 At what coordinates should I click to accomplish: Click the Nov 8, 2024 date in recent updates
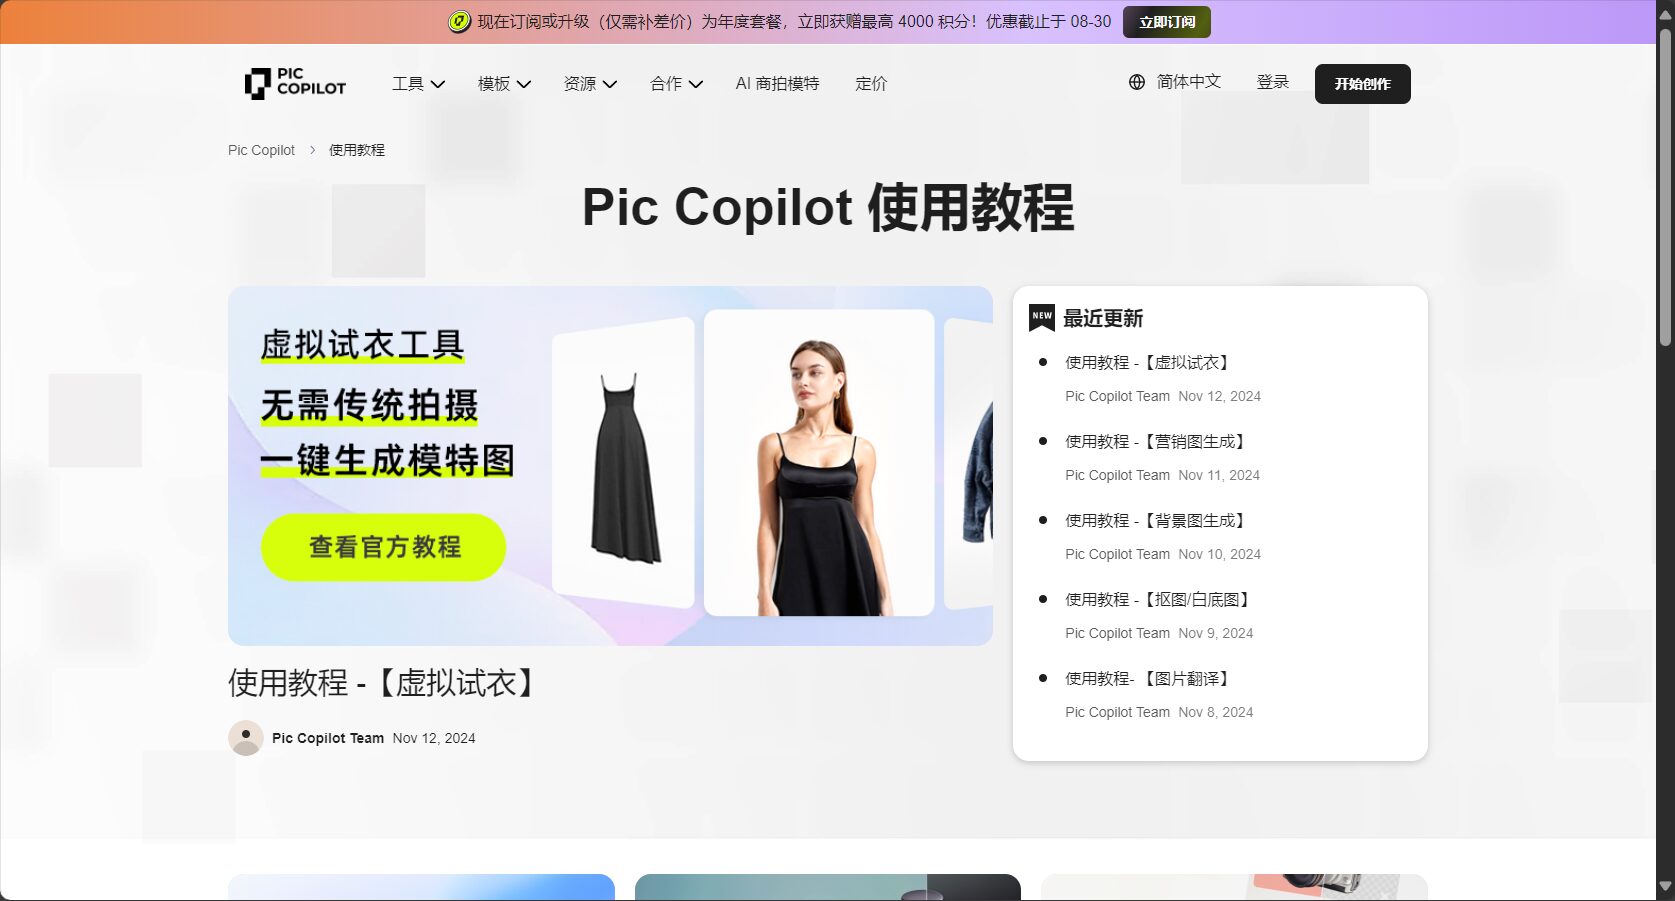point(1216,712)
